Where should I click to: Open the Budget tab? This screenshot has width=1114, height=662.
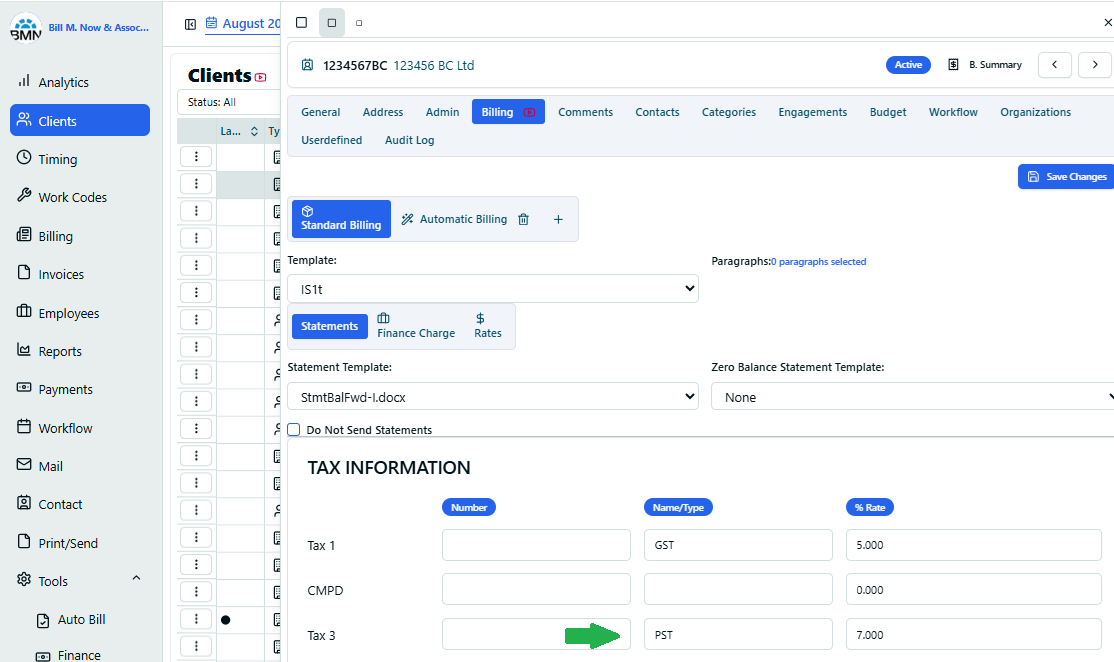[x=888, y=112]
